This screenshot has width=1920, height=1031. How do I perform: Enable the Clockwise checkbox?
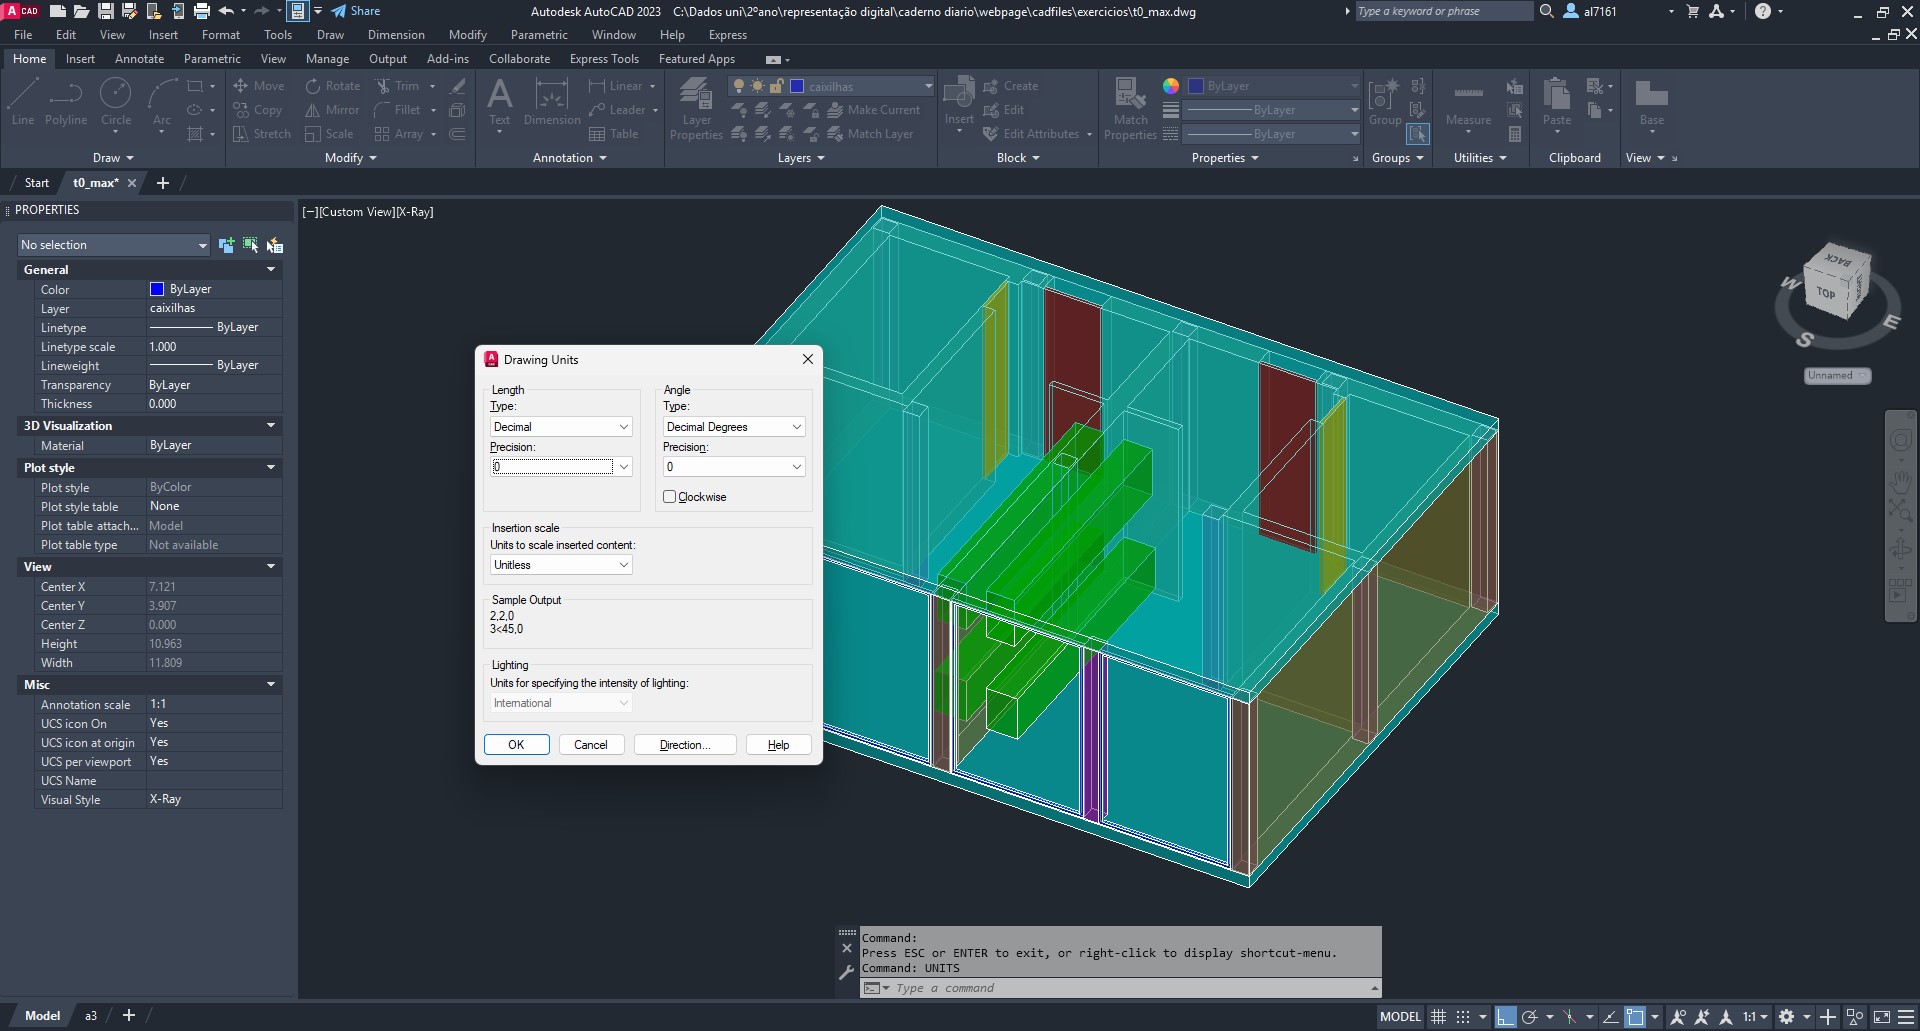click(x=670, y=497)
